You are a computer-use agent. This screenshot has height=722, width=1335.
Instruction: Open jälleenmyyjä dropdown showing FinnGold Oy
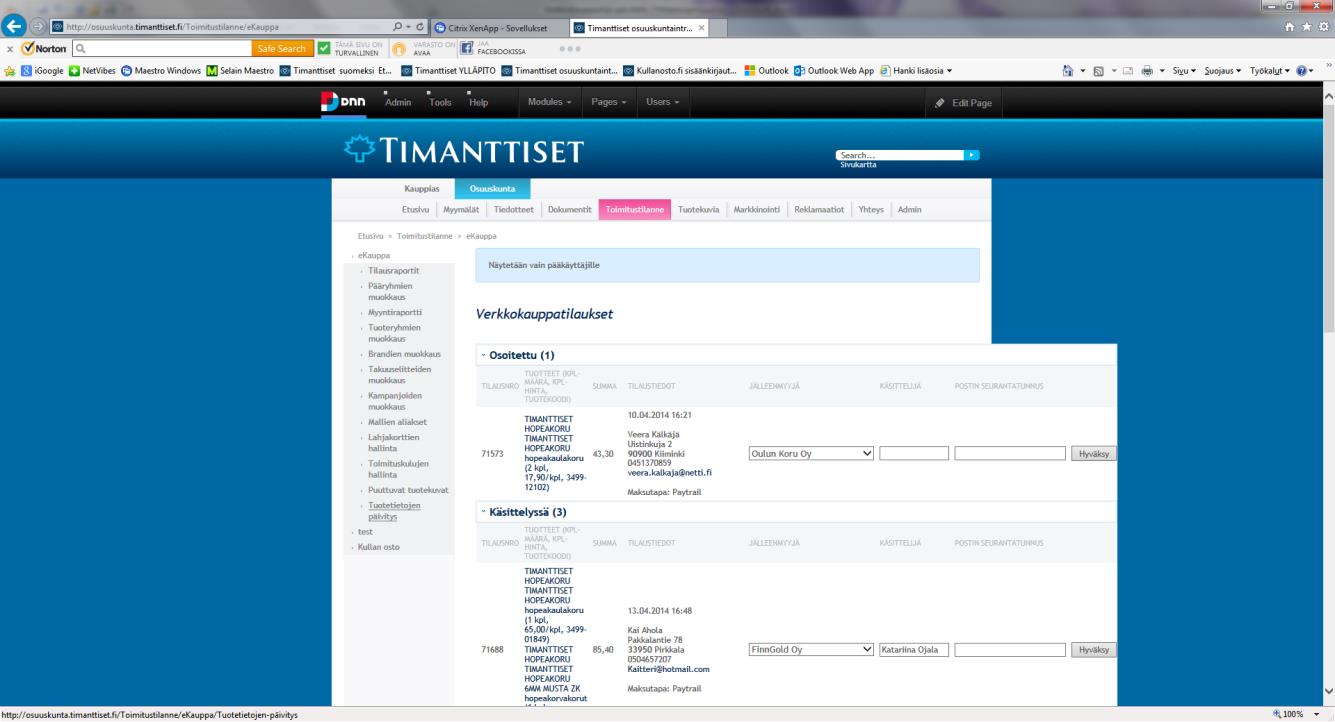[x=811, y=649]
